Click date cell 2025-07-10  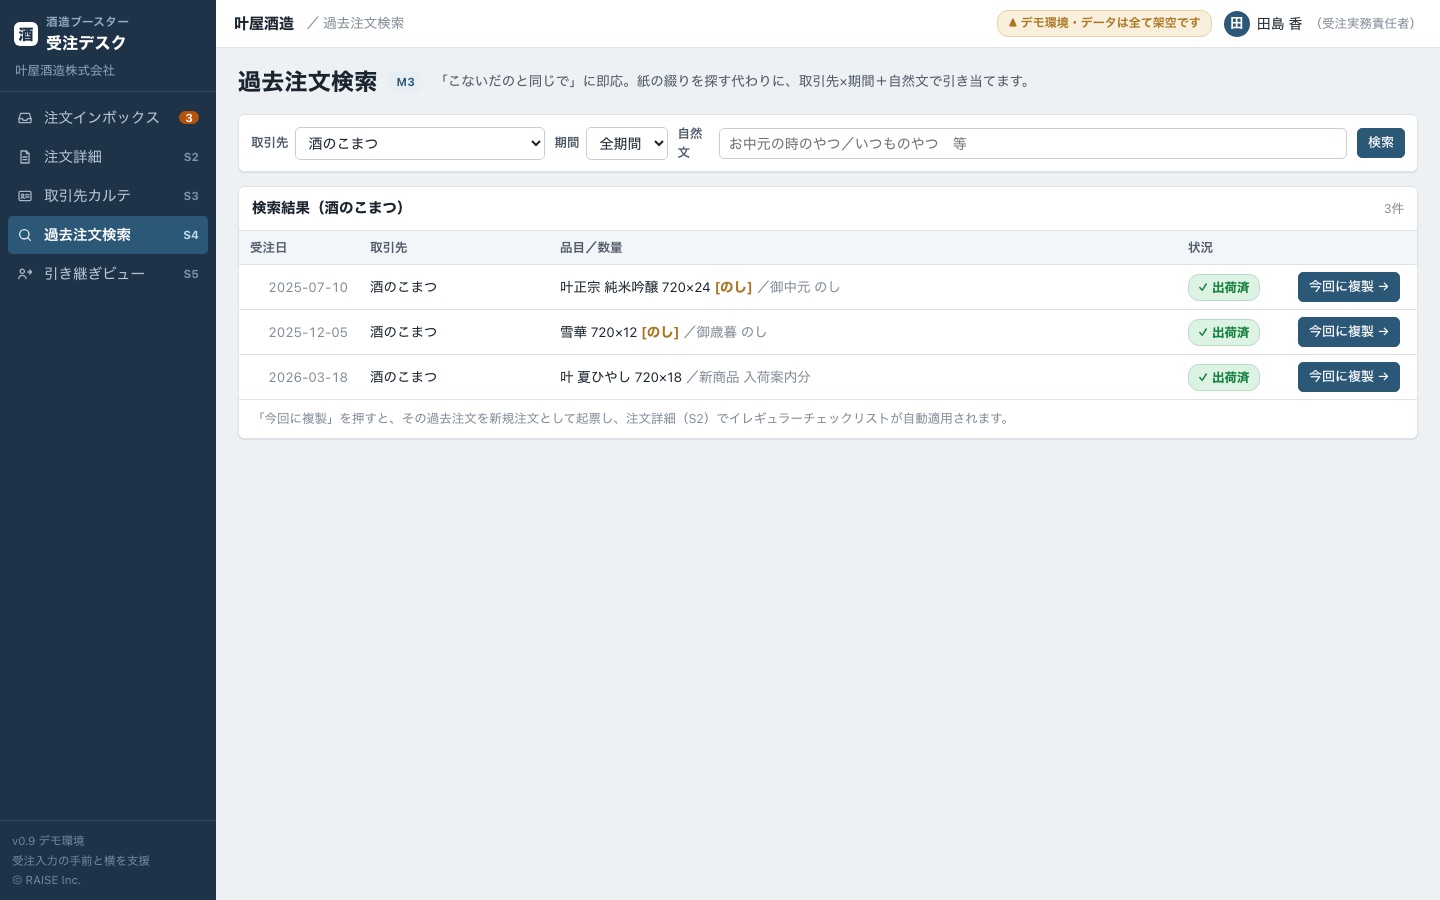click(x=308, y=288)
